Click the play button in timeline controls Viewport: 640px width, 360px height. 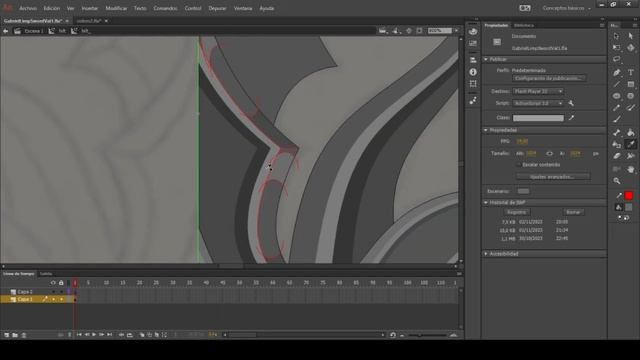(94, 335)
